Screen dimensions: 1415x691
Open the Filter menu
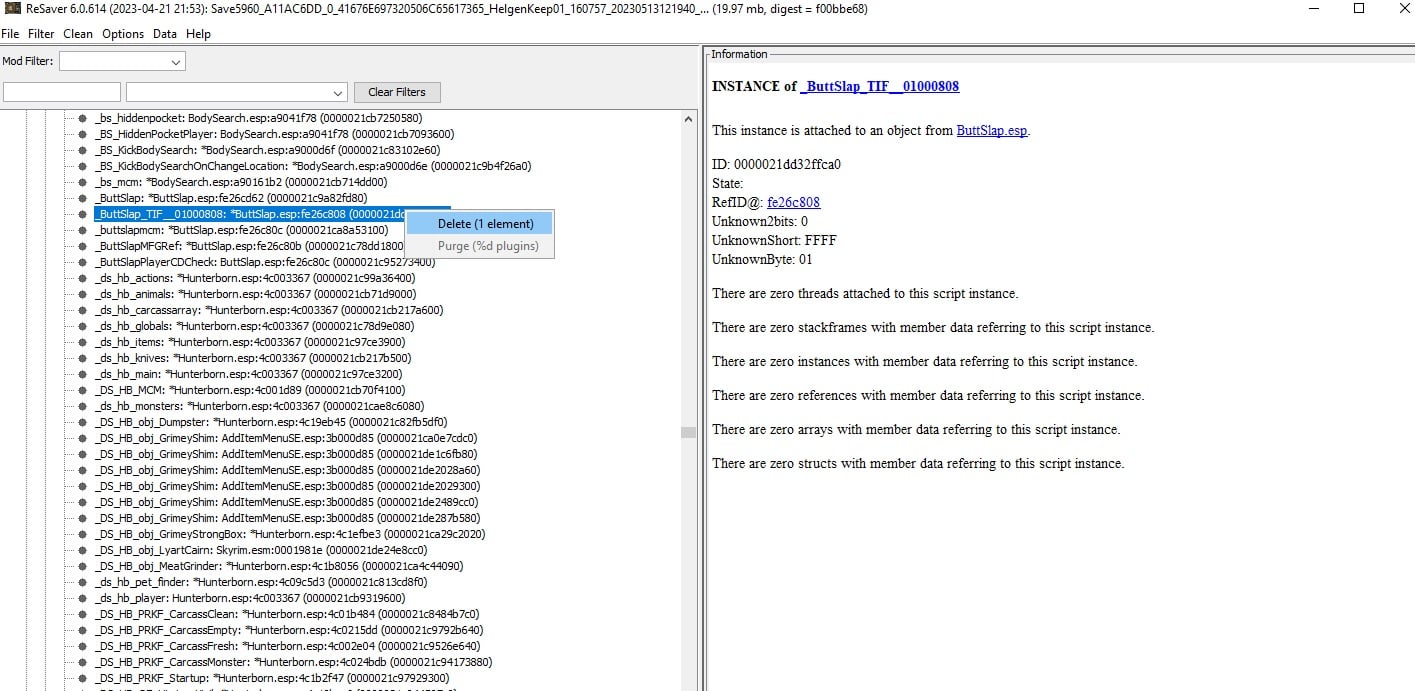[x=41, y=34]
